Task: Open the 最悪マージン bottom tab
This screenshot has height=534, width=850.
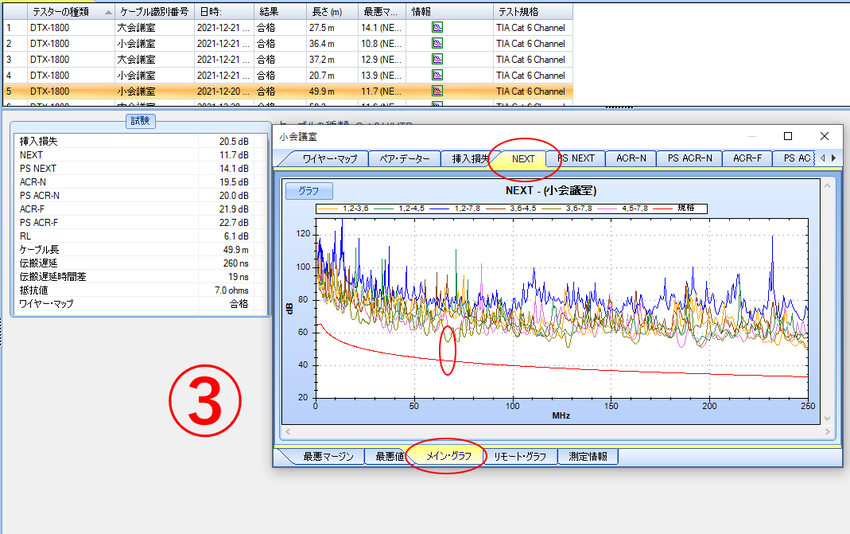Action: click(328, 456)
